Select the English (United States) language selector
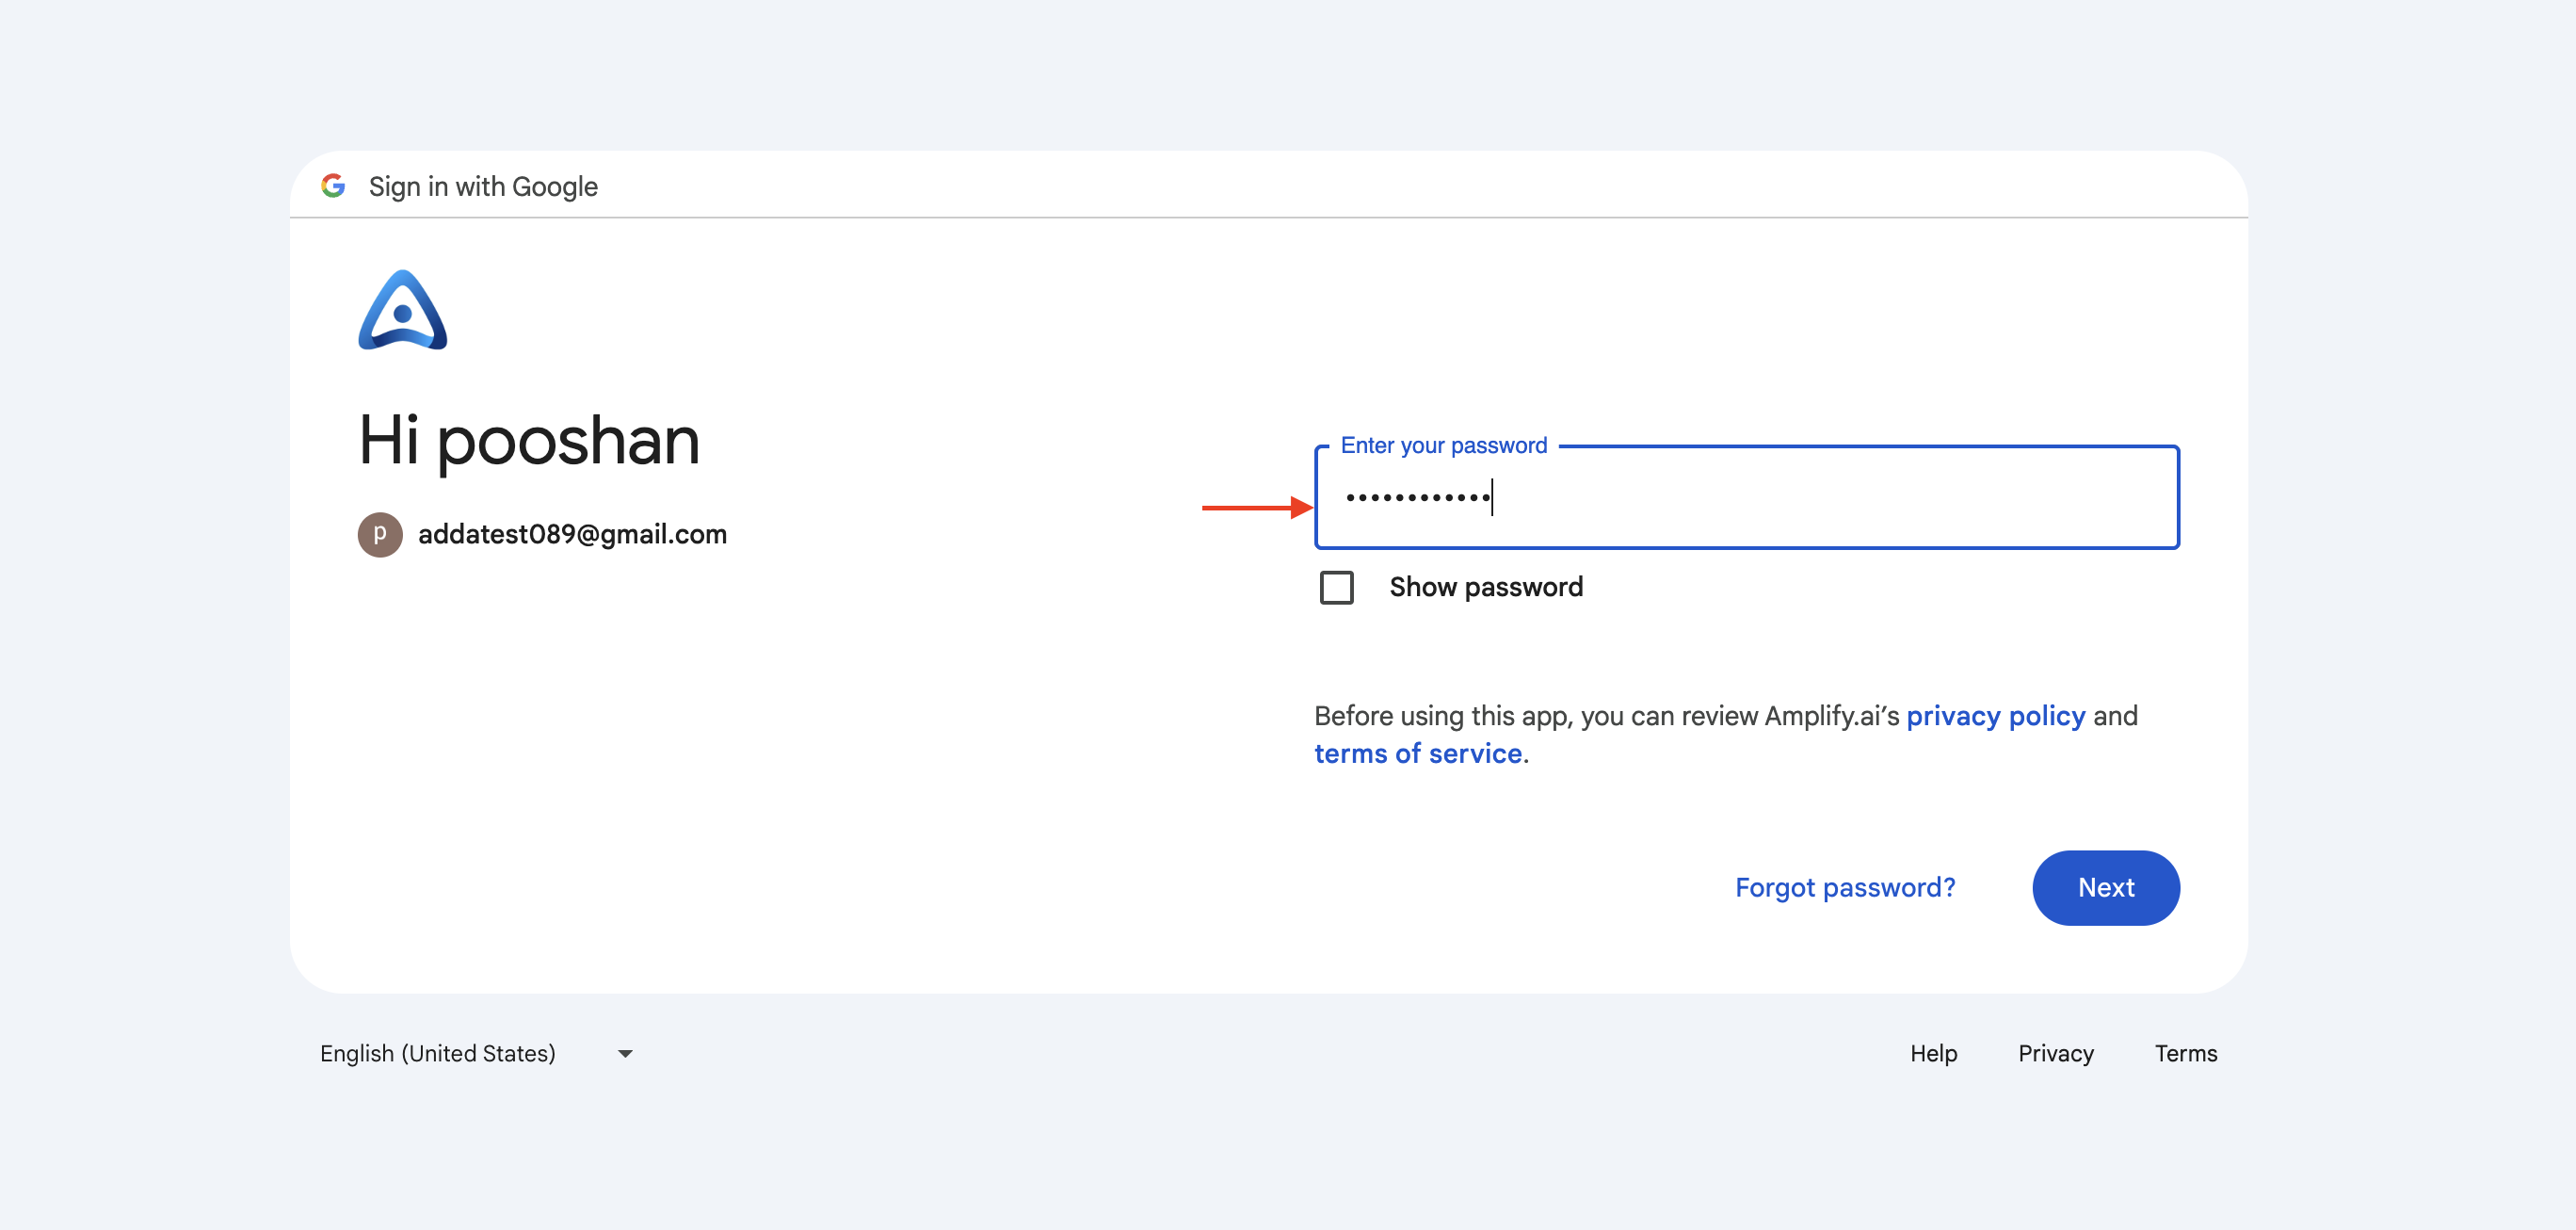This screenshot has width=2576, height=1230. (x=476, y=1054)
